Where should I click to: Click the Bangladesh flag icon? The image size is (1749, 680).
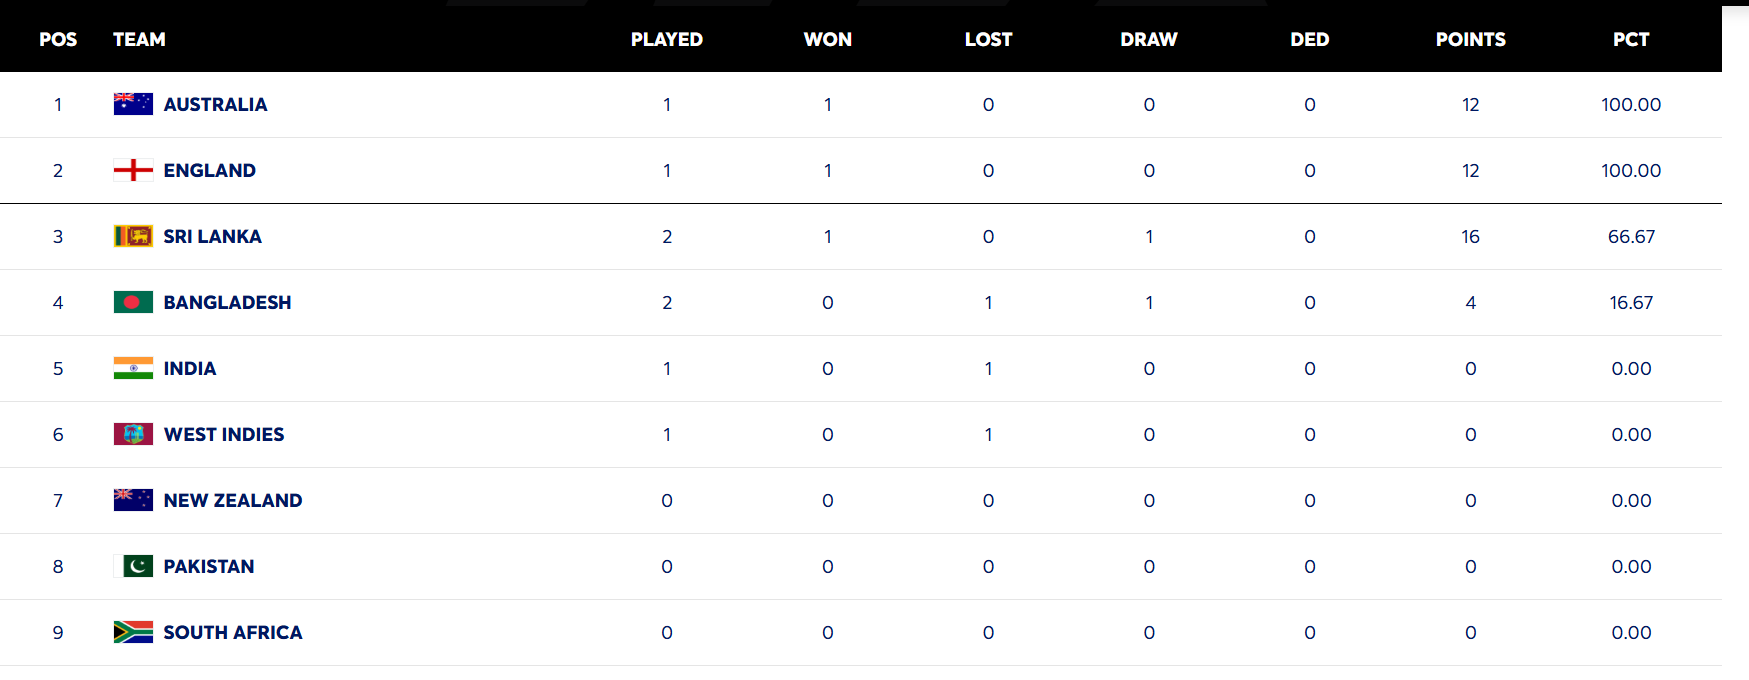tap(133, 302)
